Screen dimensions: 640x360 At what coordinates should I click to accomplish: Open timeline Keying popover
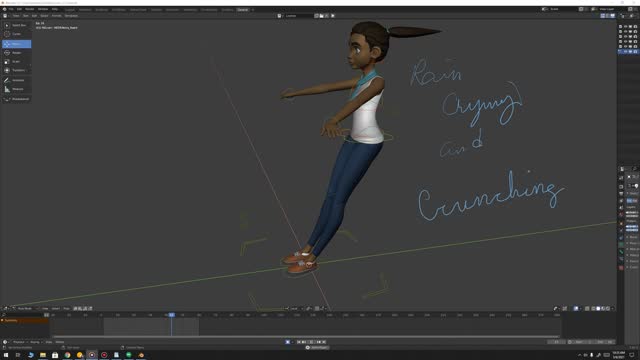point(36,342)
